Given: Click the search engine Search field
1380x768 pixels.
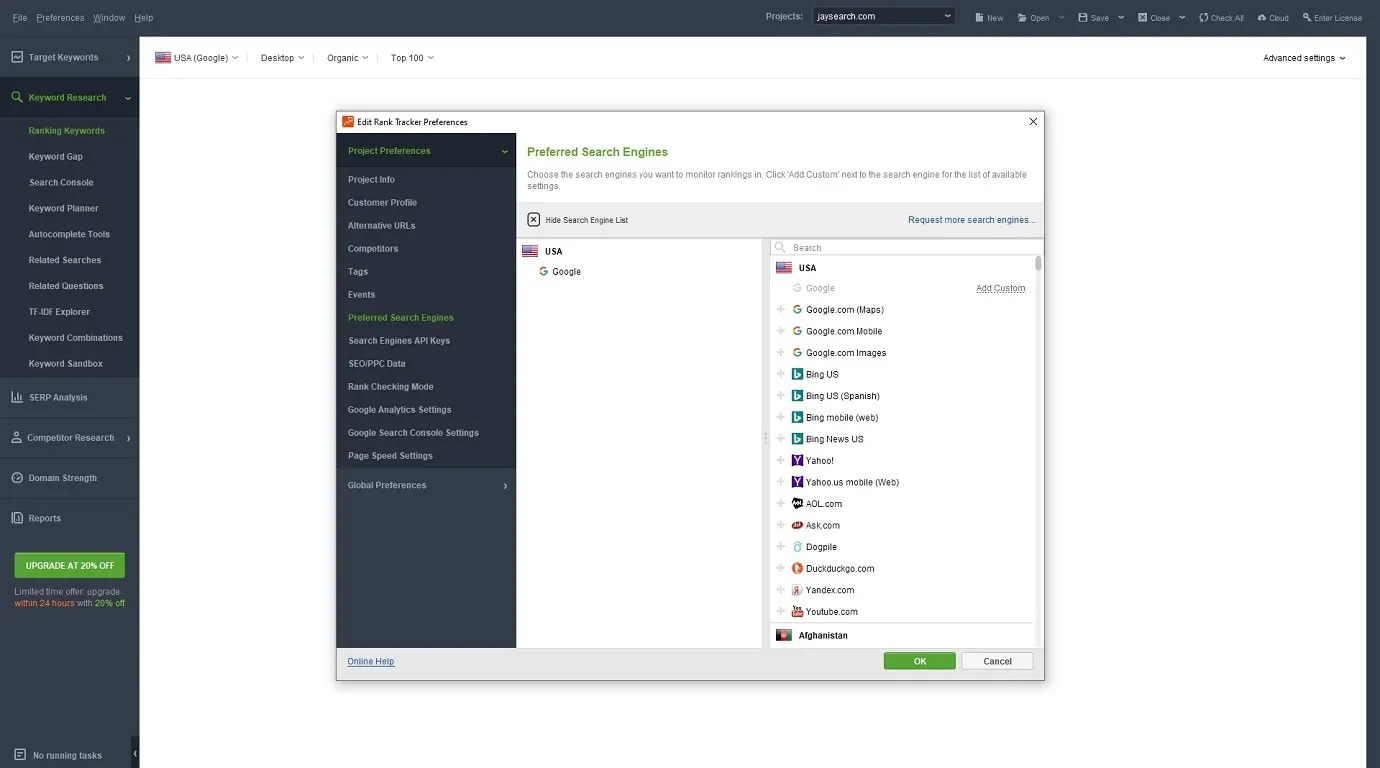Looking at the screenshot, I should [x=907, y=247].
